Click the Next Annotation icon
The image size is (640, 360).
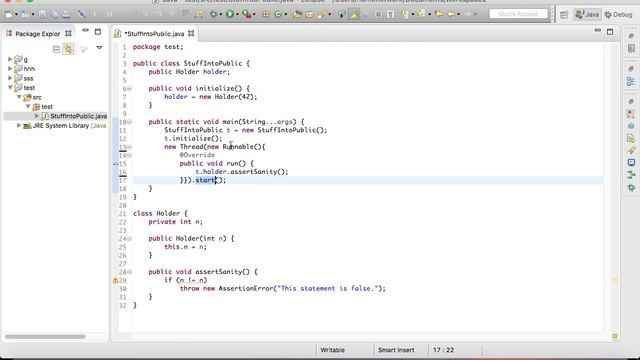[404, 14]
